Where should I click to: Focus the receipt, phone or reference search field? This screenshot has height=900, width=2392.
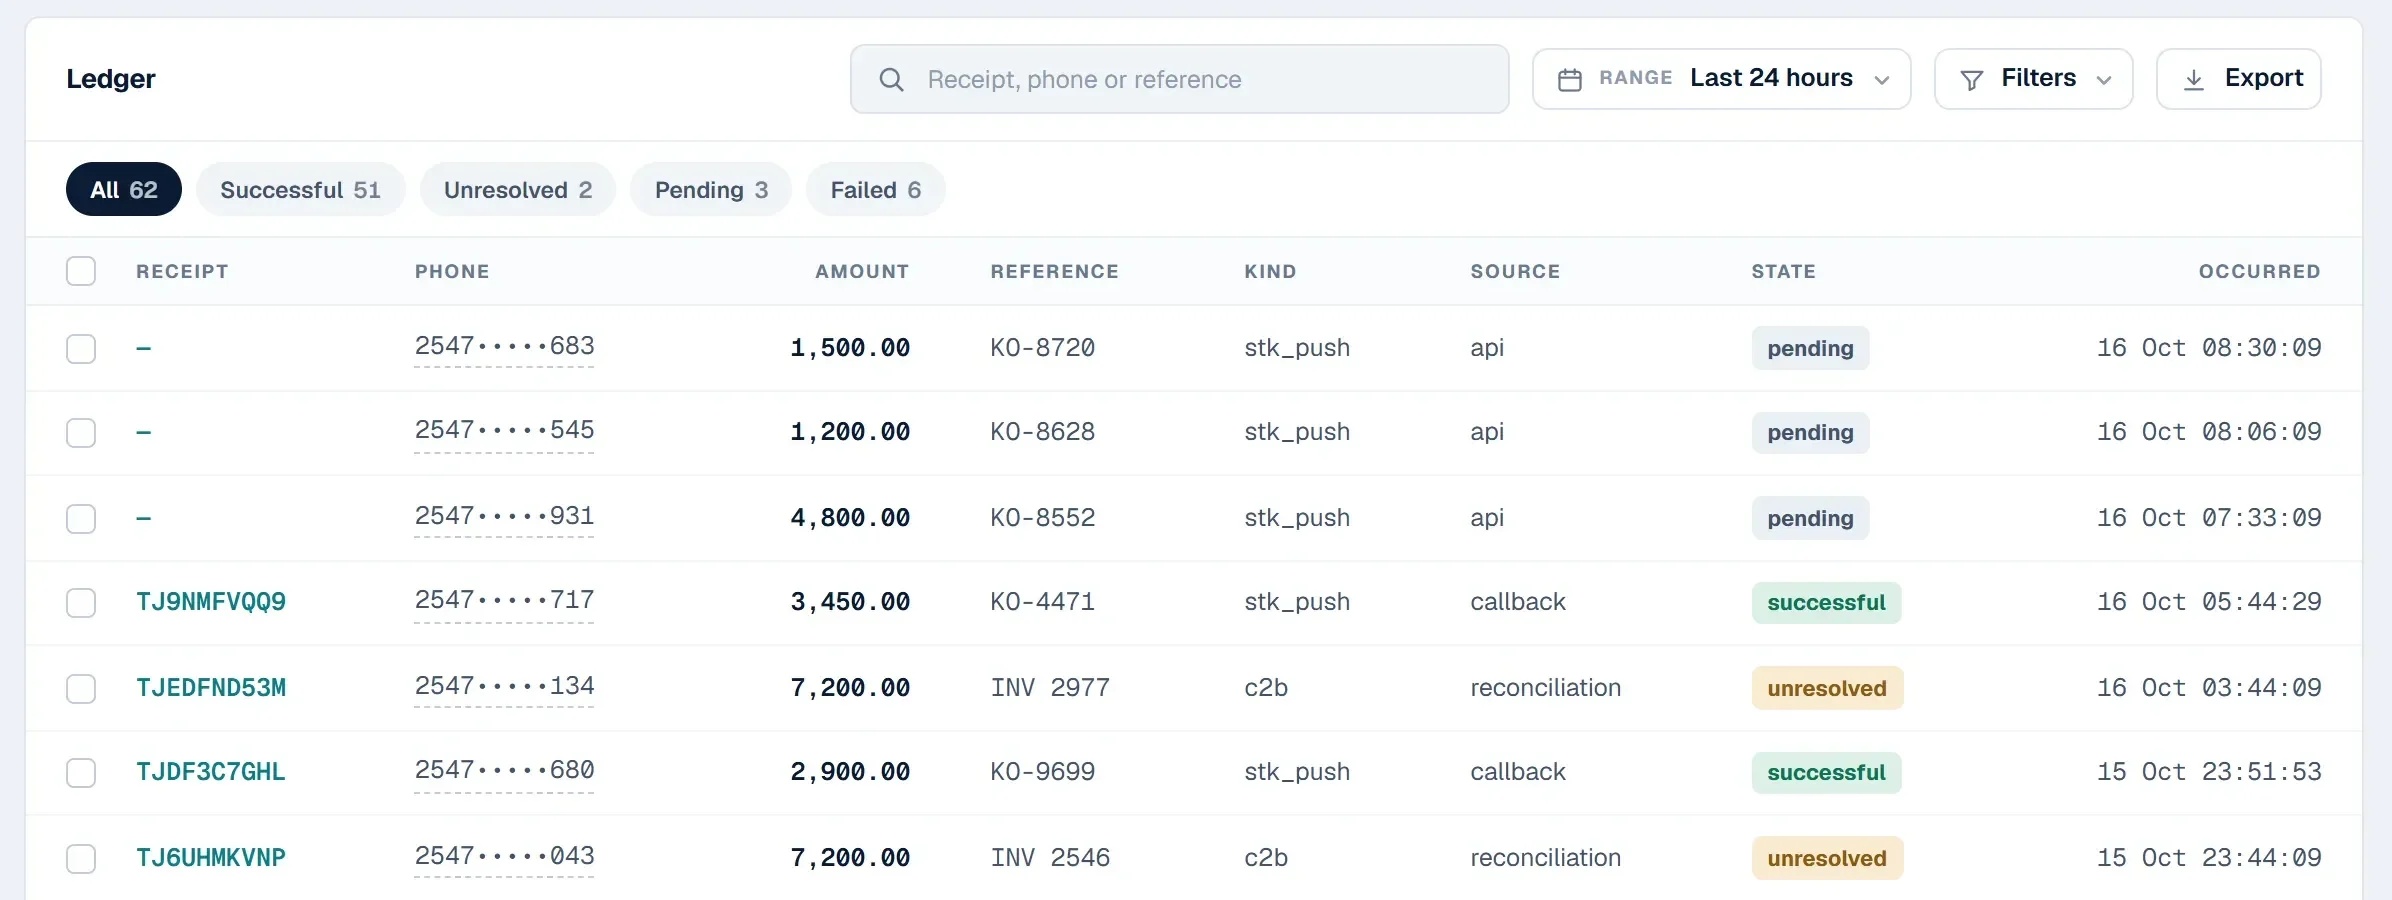tap(1179, 79)
